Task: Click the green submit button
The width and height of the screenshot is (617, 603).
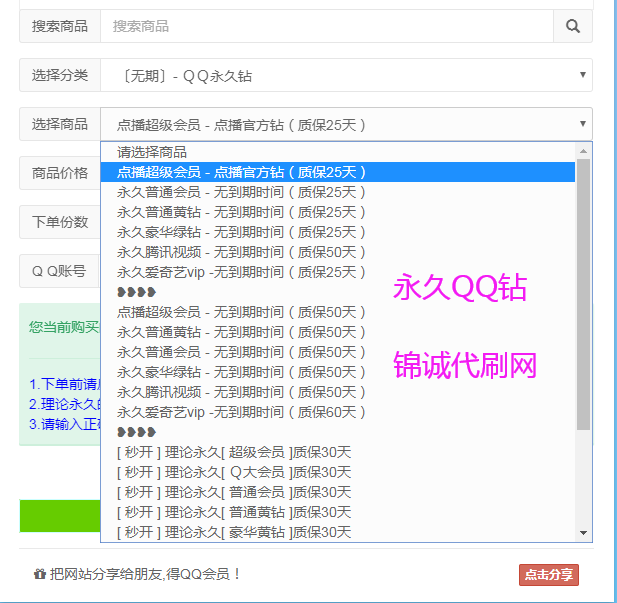Action: point(60,516)
